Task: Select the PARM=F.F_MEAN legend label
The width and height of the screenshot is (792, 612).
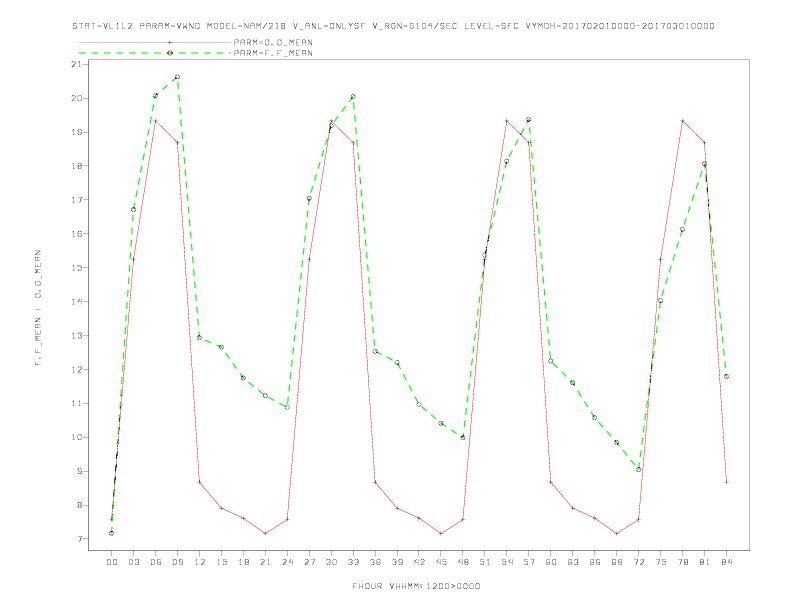Action: [x=273, y=53]
